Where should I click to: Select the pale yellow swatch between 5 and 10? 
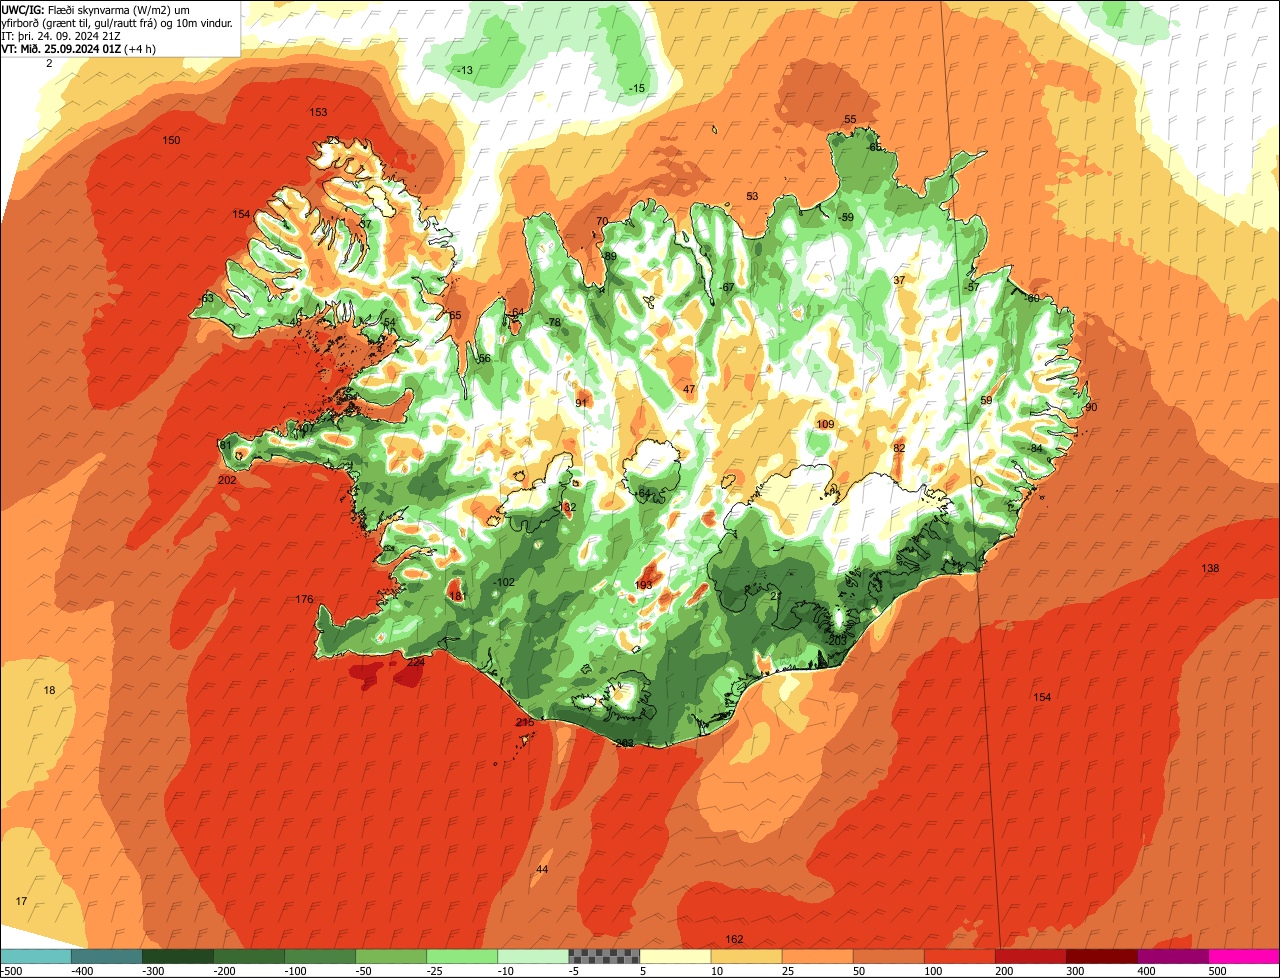click(675, 955)
